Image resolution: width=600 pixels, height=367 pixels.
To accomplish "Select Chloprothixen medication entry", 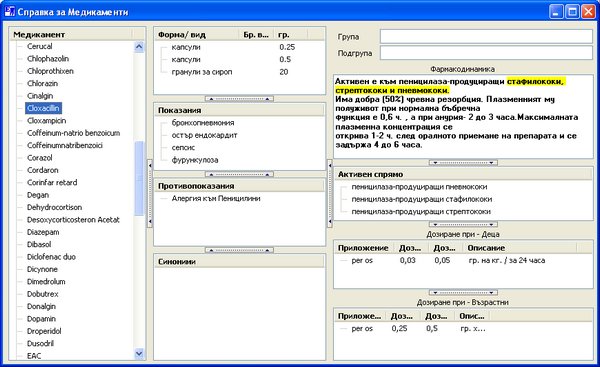I will (50, 71).
